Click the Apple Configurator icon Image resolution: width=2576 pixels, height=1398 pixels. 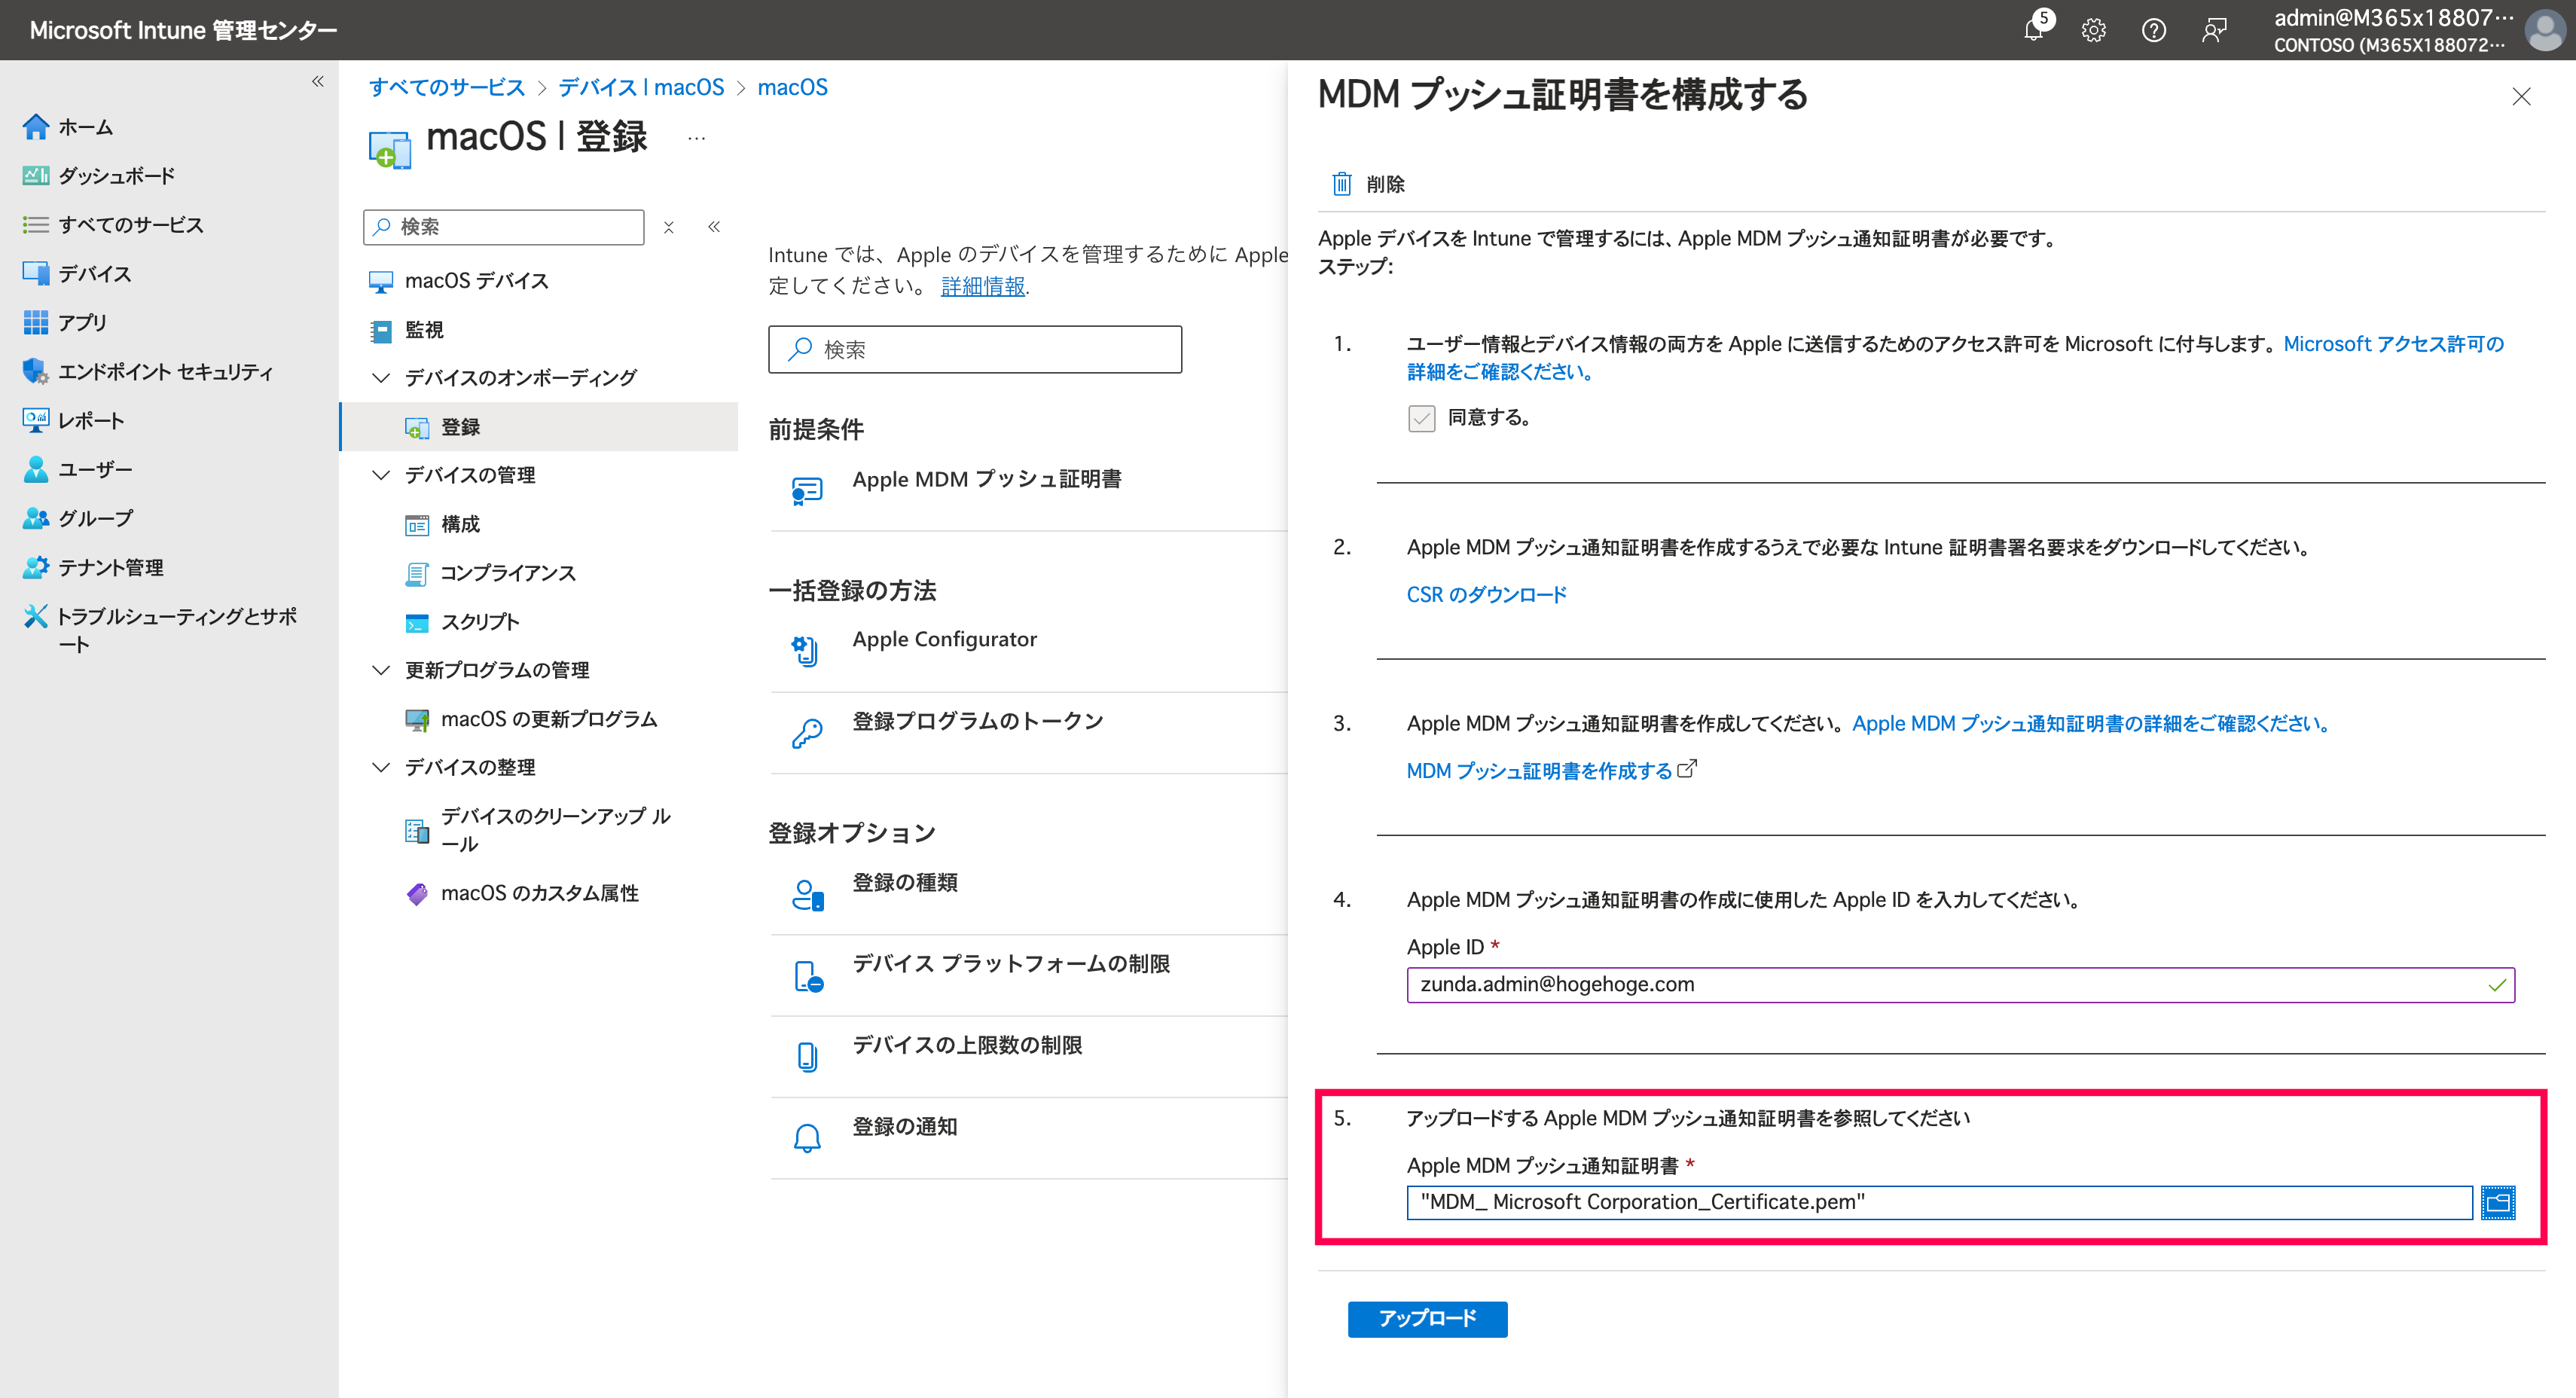click(x=806, y=651)
